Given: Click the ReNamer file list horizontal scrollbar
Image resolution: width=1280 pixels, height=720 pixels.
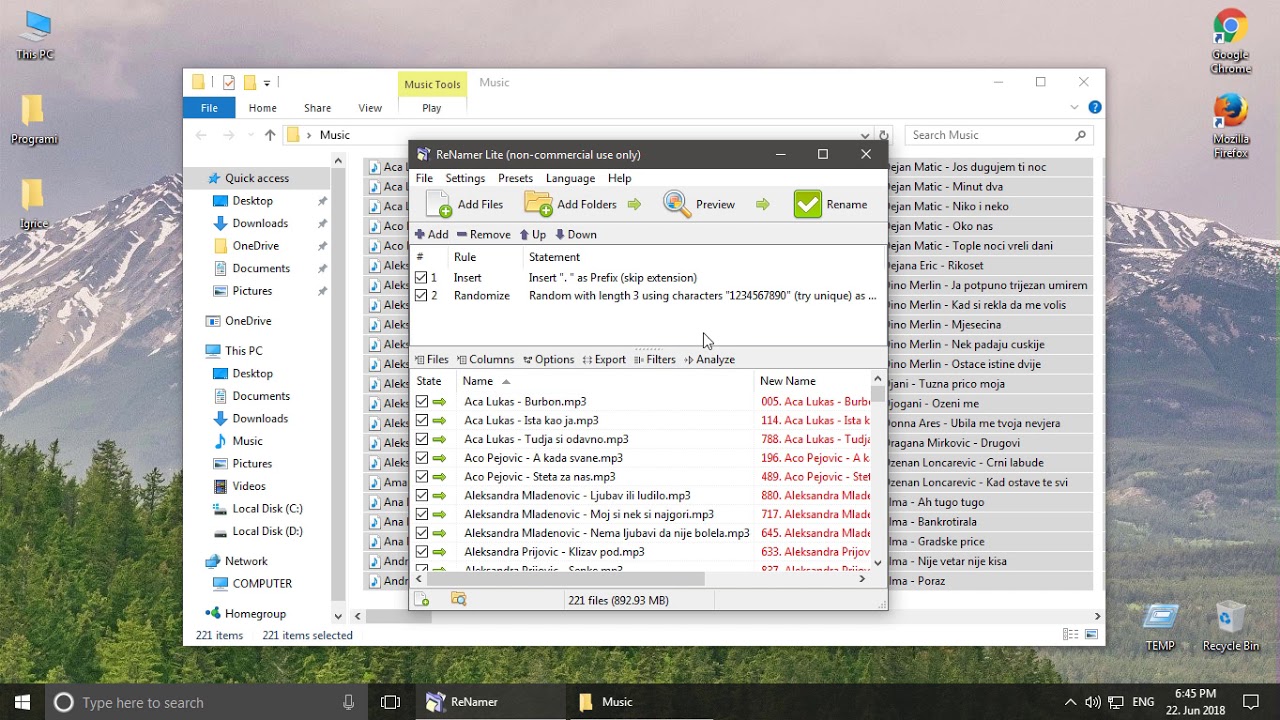Looking at the screenshot, I should pos(565,578).
